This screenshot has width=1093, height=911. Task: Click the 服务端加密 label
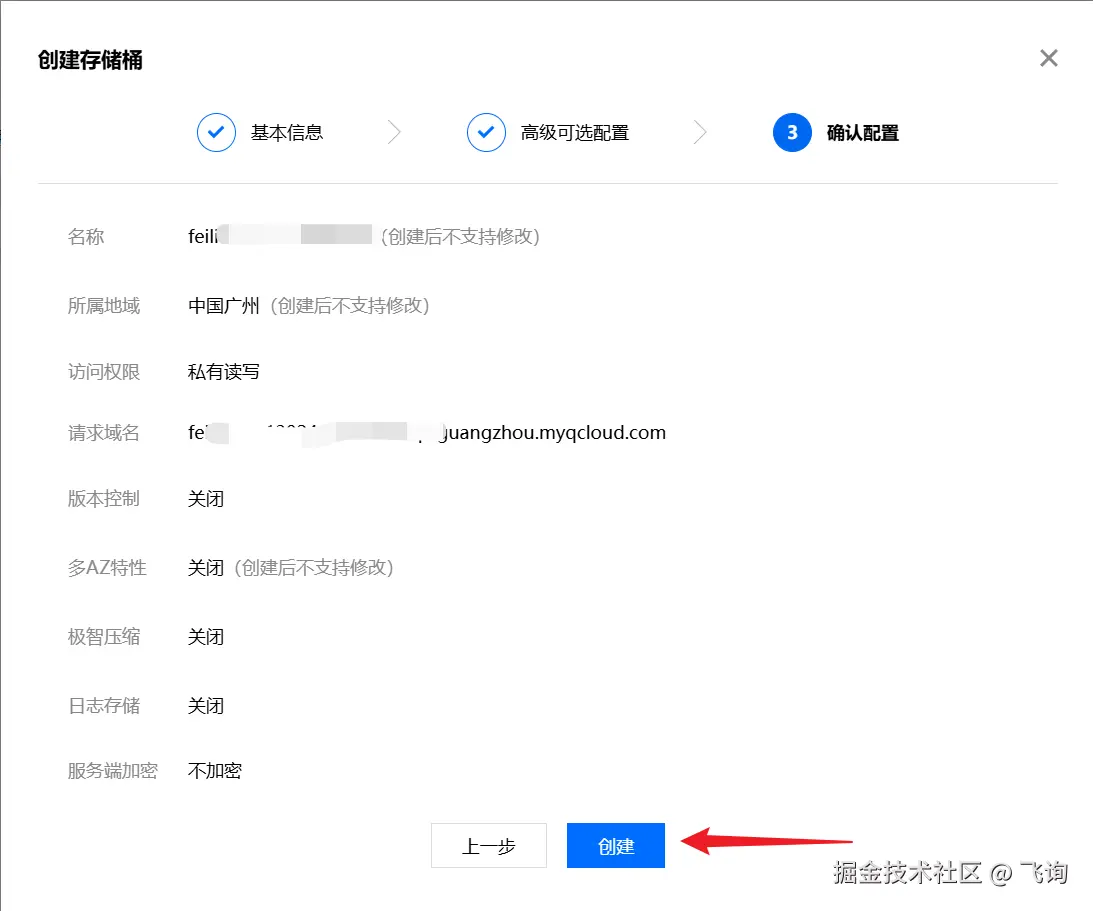(x=112, y=770)
